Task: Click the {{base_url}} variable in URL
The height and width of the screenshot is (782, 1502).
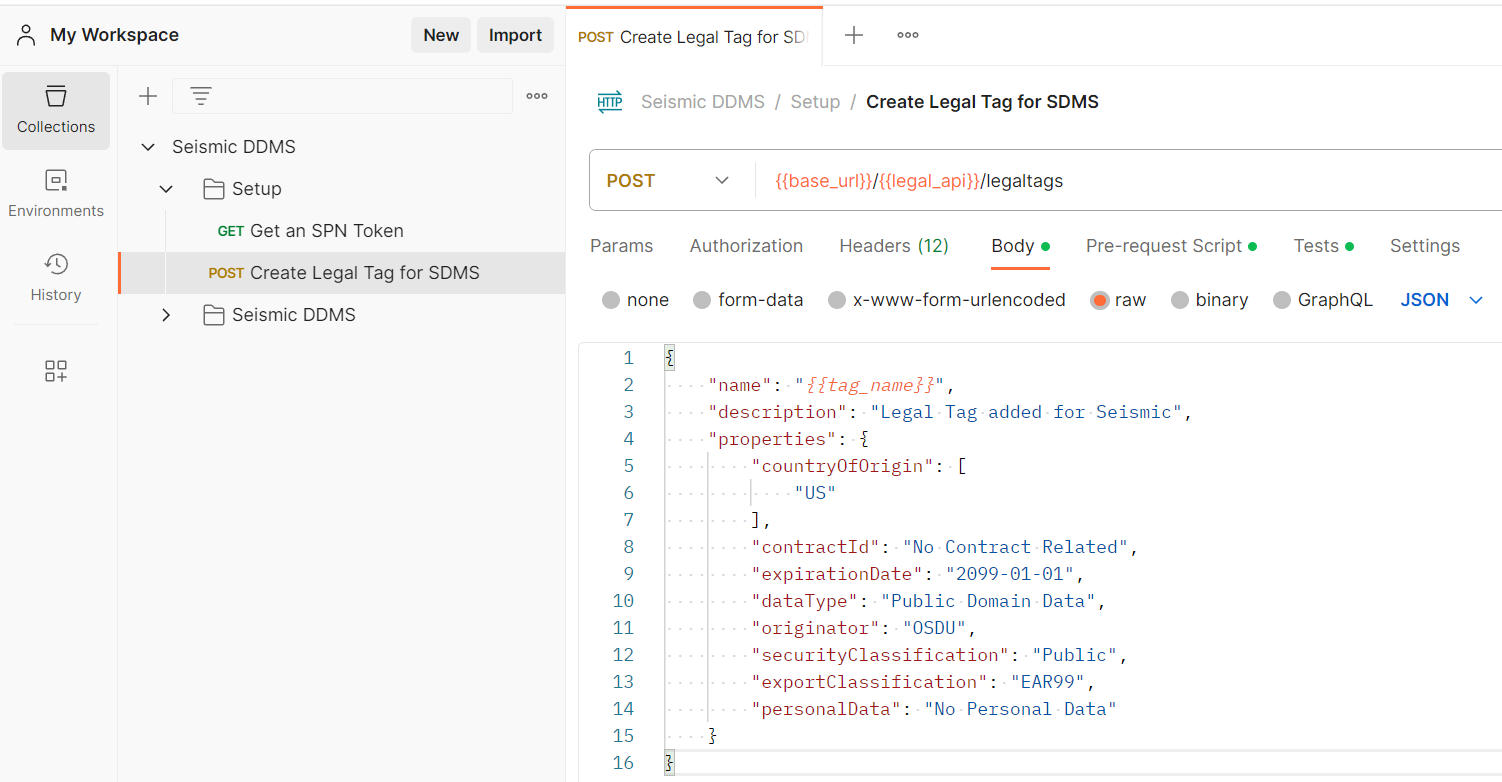Action: pos(824,181)
